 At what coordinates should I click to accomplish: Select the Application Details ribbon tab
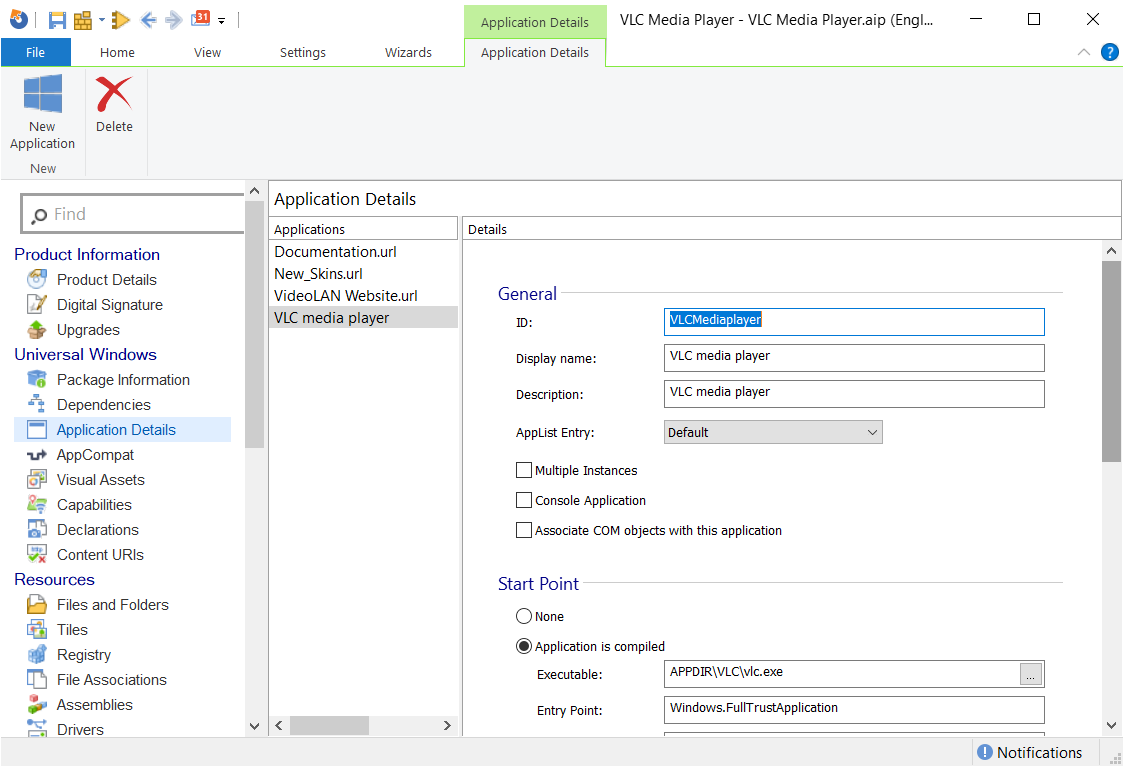pyautogui.click(x=535, y=52)
